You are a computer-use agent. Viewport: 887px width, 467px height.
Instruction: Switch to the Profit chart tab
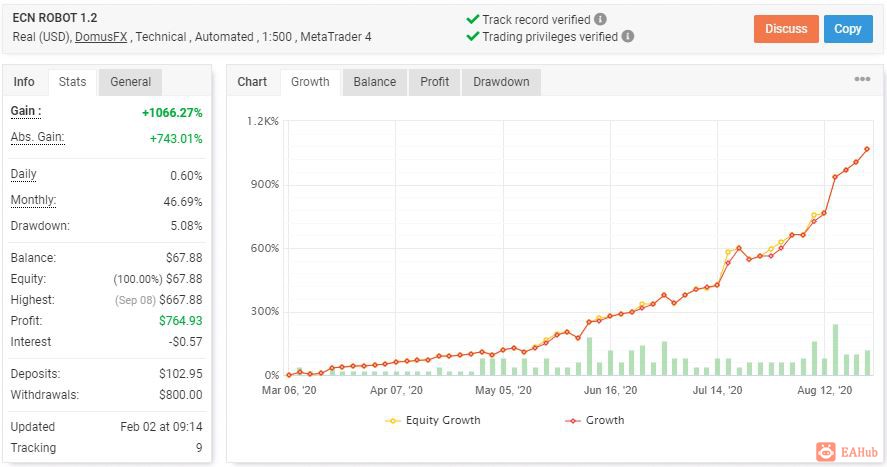coord(434,82)
